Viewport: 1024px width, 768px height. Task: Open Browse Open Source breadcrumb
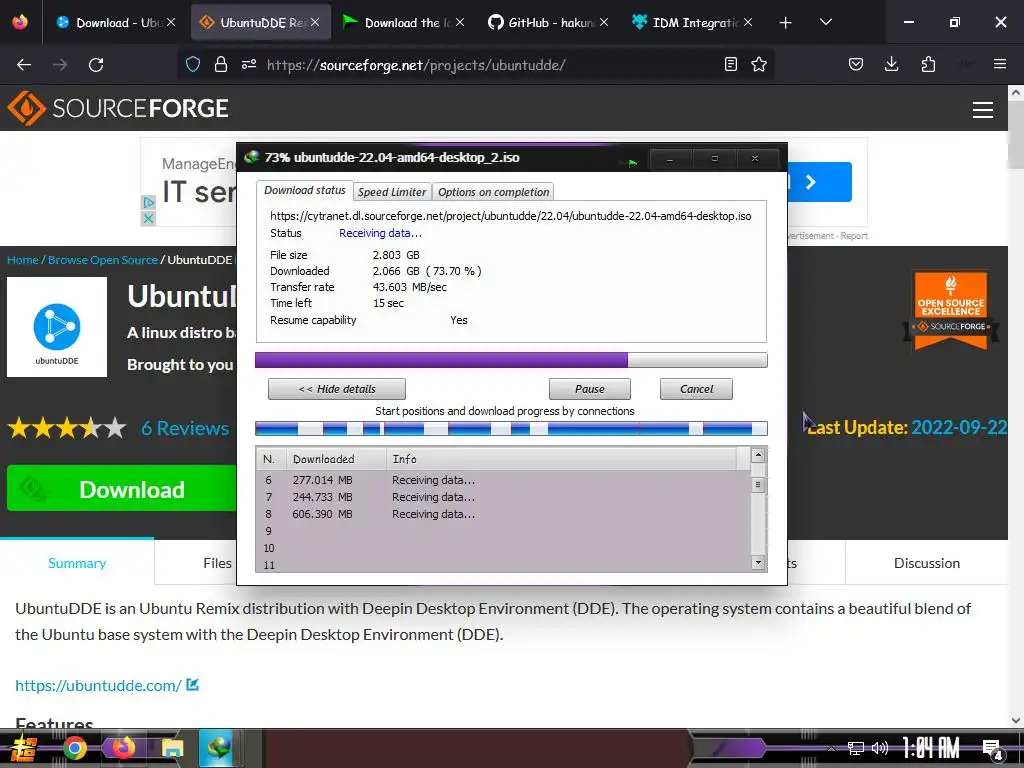(x=103, y=260)
